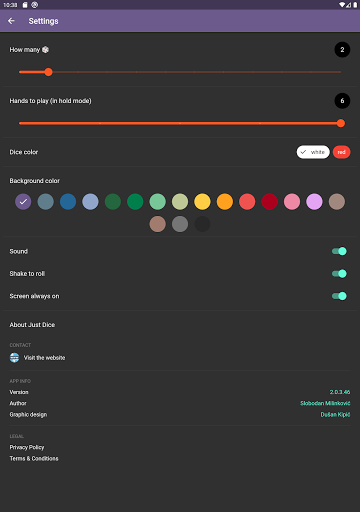
Task: Select the dark red background color
Action: [x=269, y=202]
